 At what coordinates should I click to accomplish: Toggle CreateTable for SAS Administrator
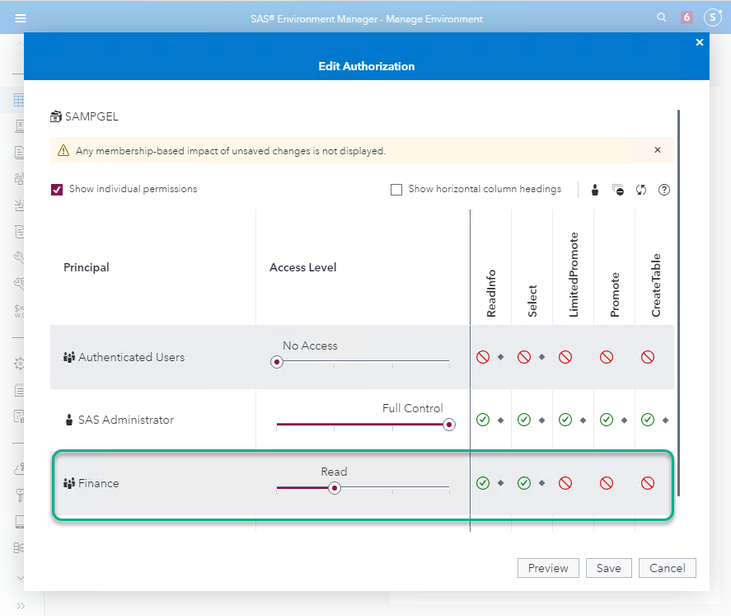tap(648, 420)
